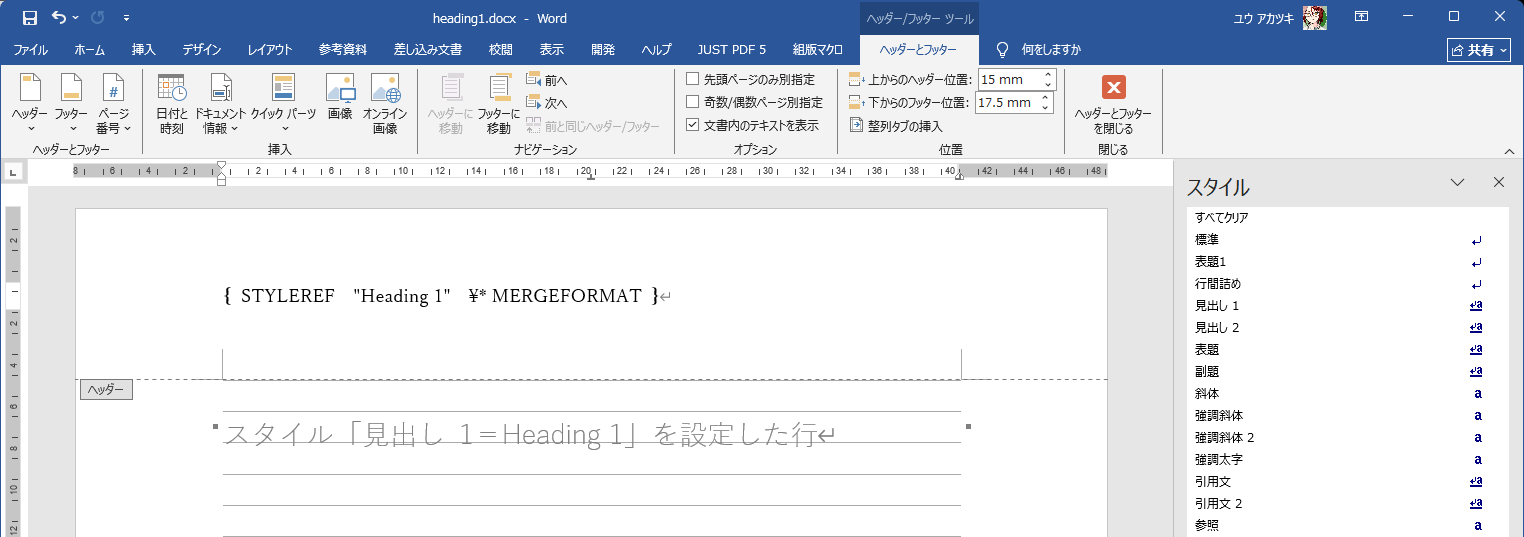This screenshot has height=537, width=1524.
Task: Jump with フッターに移動 button
Action: 499,104
